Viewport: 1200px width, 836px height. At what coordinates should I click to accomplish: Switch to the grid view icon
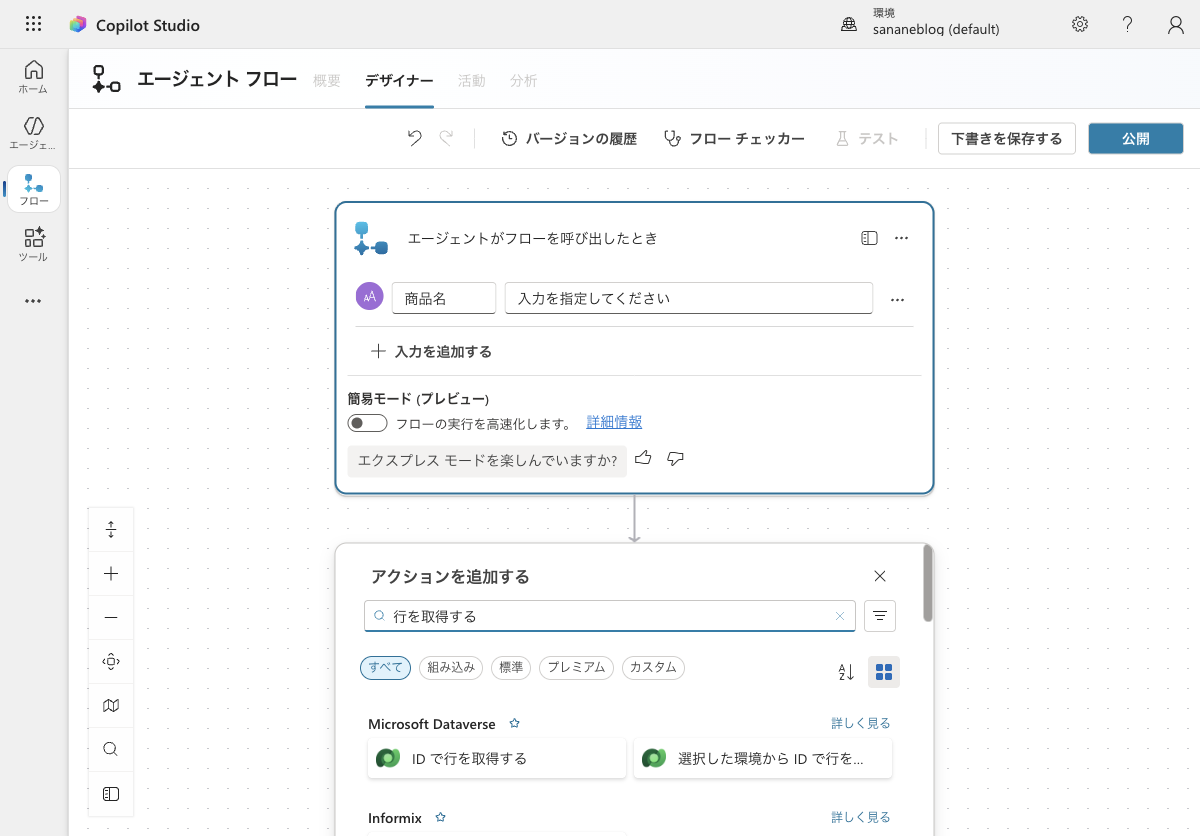pyautogui.click(x=884, y=672)
